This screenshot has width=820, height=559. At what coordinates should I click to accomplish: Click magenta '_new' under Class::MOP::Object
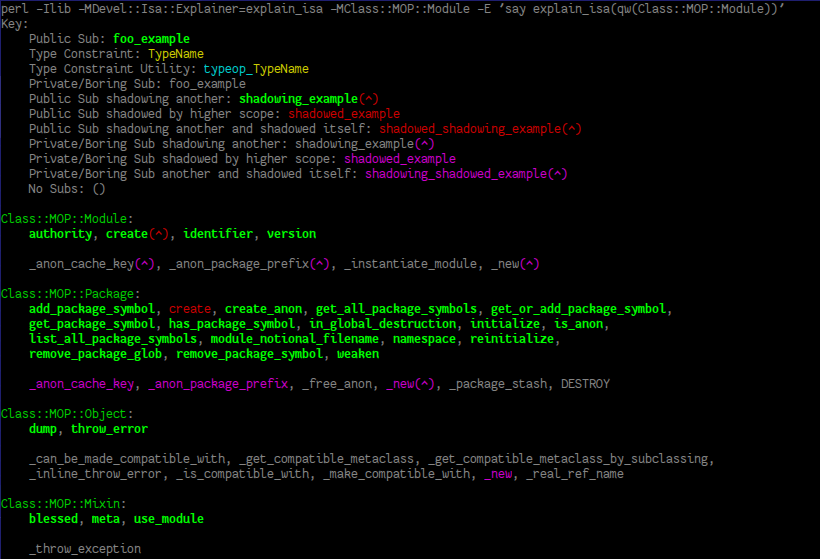click(498, 474)
